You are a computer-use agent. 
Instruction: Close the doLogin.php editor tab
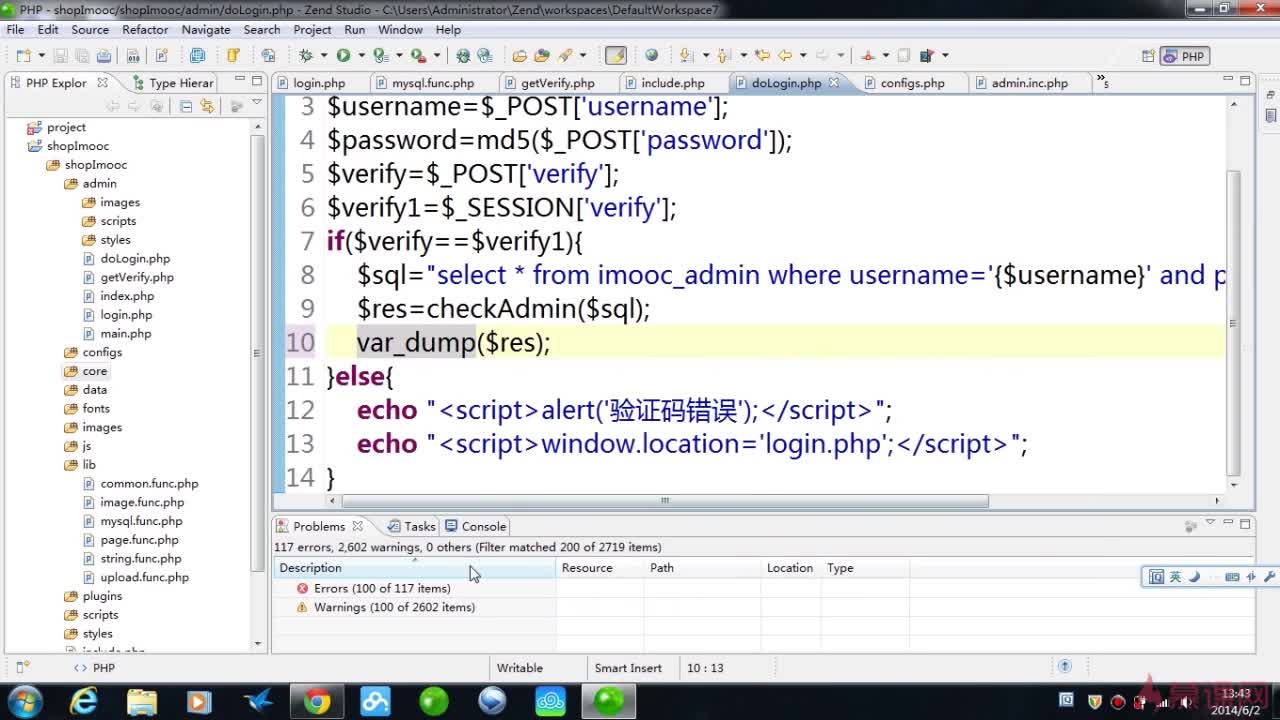(834, 83)
